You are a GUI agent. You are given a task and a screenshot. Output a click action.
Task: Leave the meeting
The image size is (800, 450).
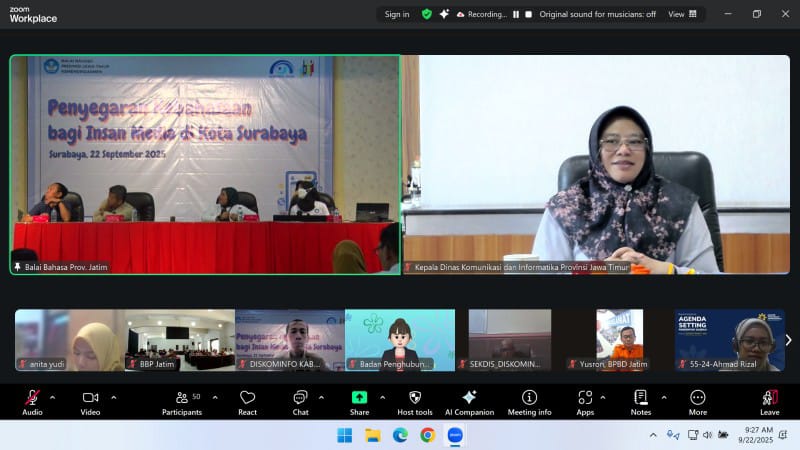pyautogui.click(x=769, y=401)
